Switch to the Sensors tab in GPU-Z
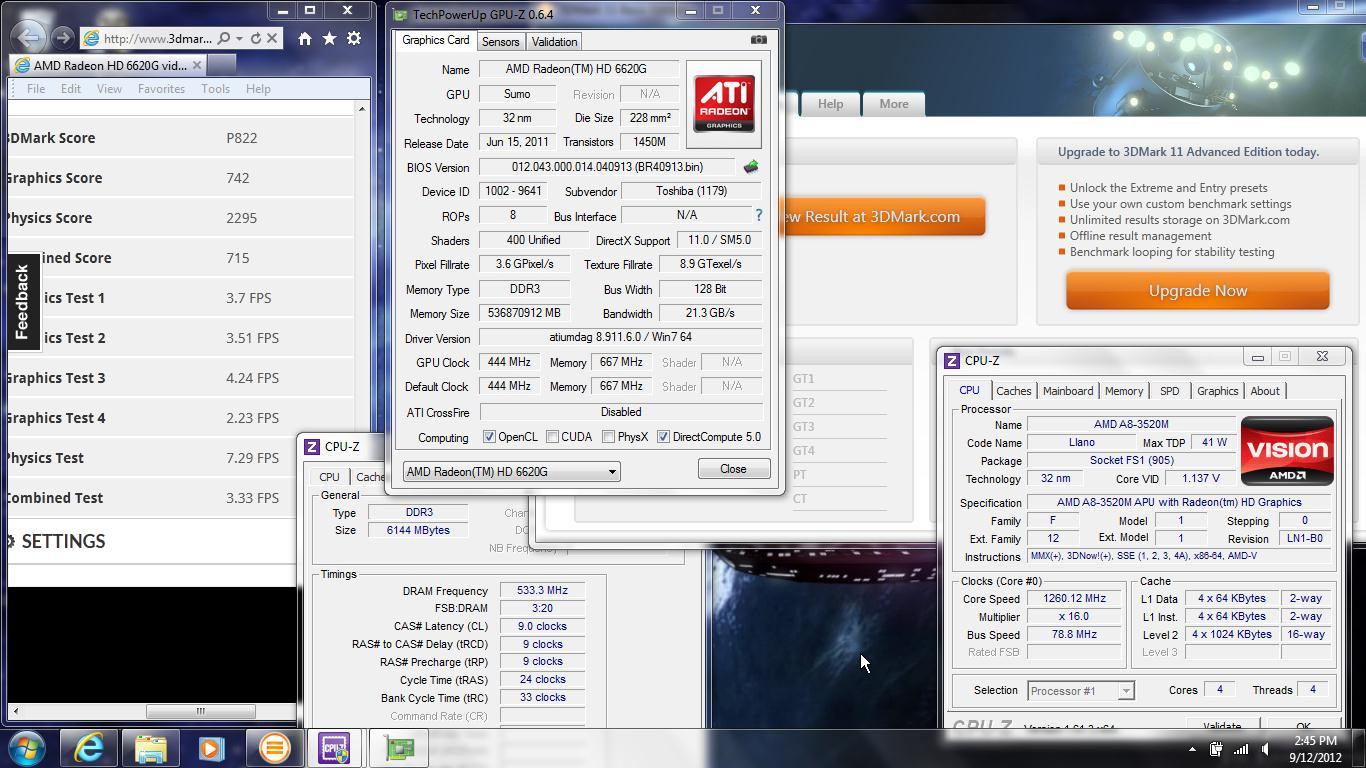 pyautogui.click(x=500, y=42)
